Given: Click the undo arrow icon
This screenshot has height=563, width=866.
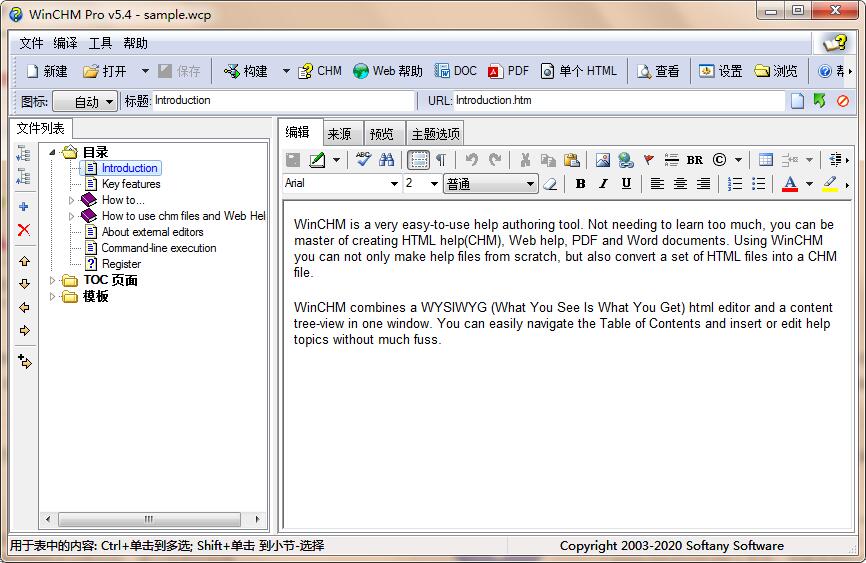Looking at the screenshot, I should click(471, 160).
